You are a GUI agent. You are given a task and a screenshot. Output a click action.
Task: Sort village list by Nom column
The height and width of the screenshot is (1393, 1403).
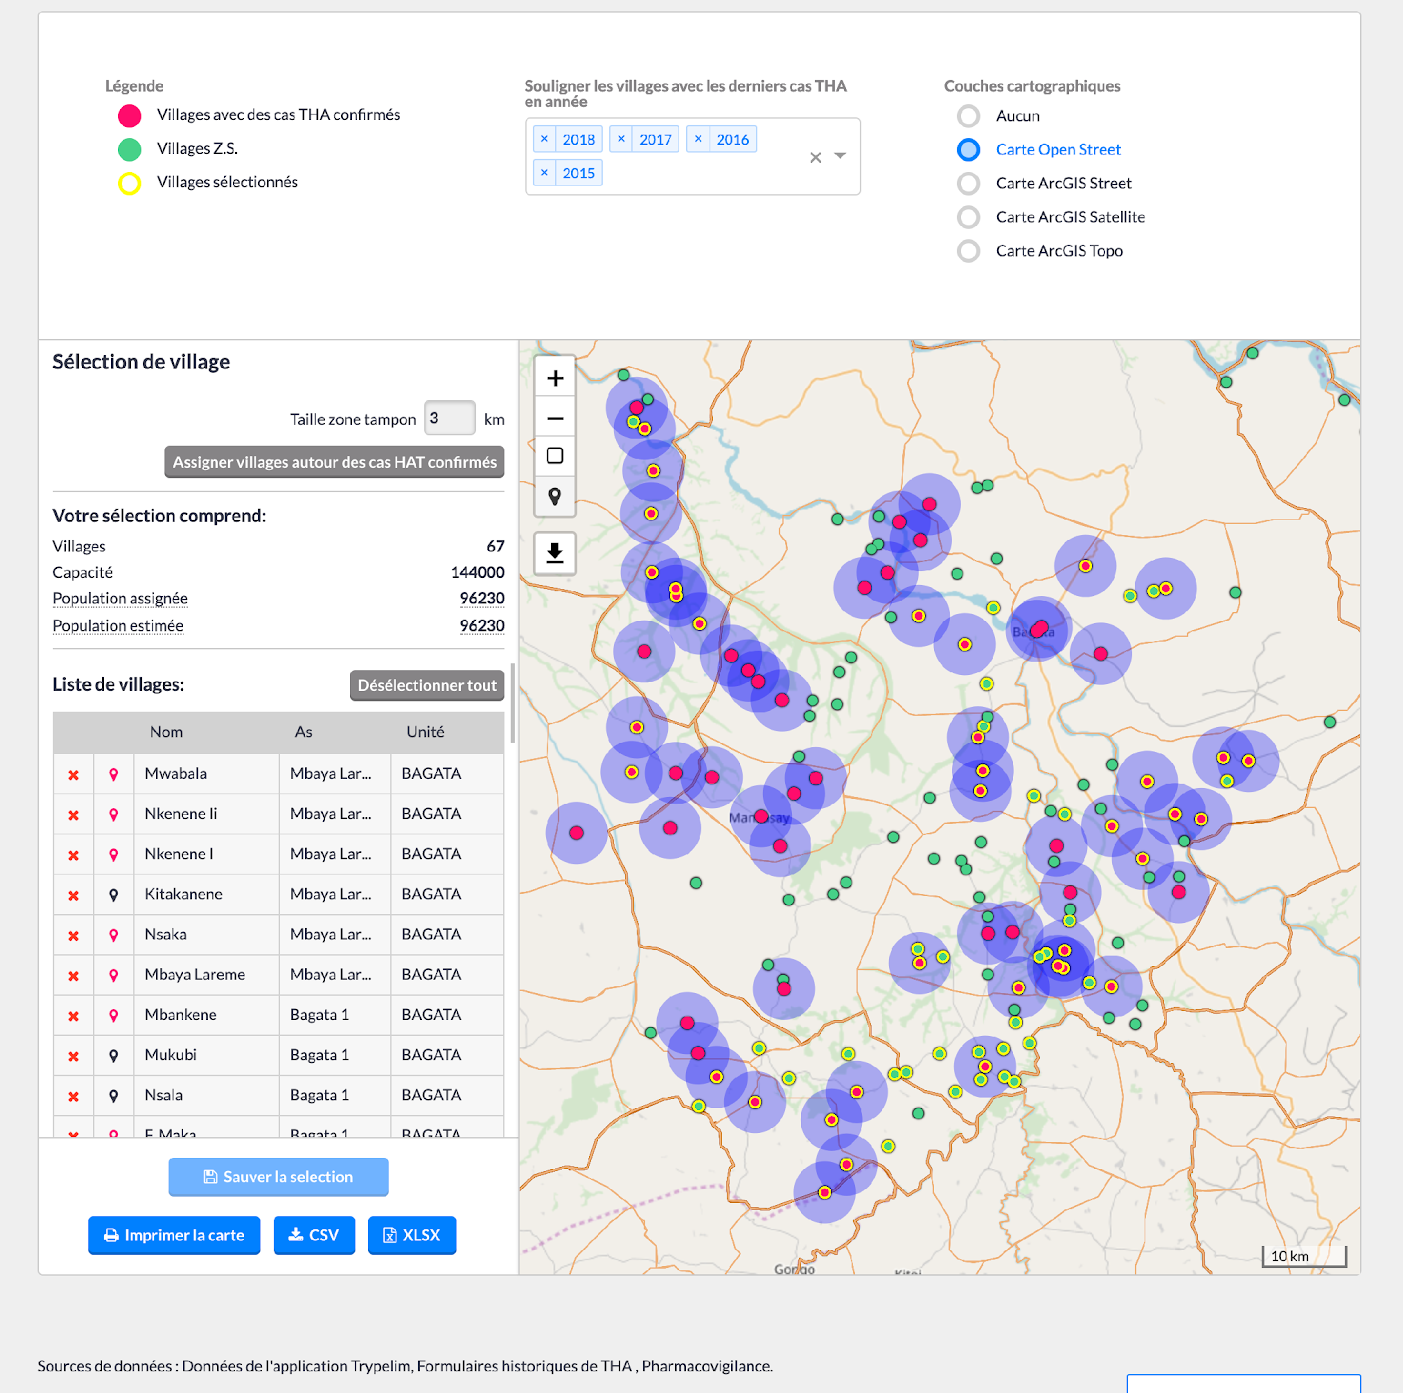click(166, 732)
